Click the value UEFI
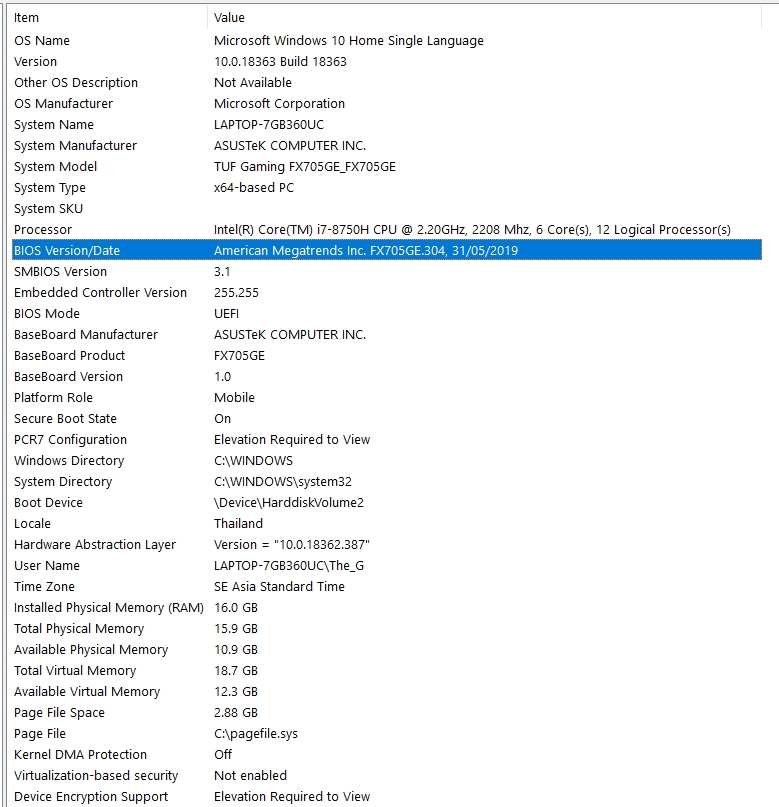779x807 pixels. 226,314
